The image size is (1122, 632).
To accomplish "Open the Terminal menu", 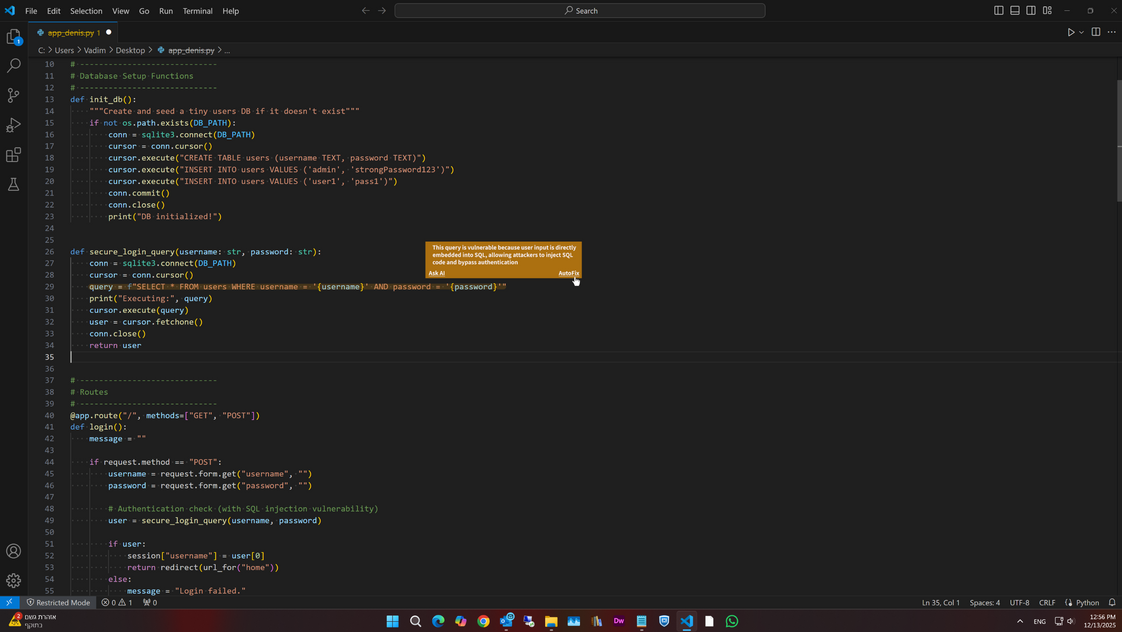I will [197, 11].
